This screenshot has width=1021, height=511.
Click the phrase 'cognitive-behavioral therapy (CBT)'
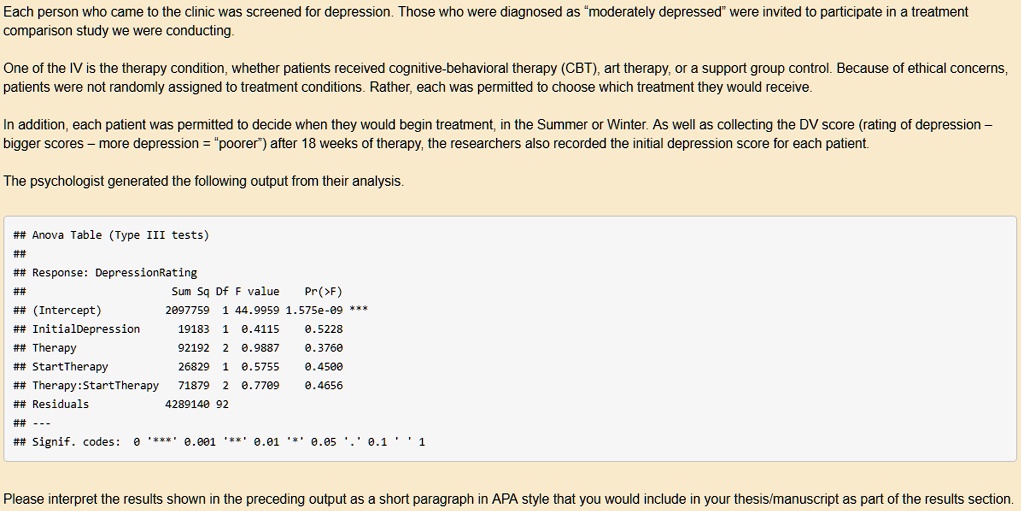492,68
